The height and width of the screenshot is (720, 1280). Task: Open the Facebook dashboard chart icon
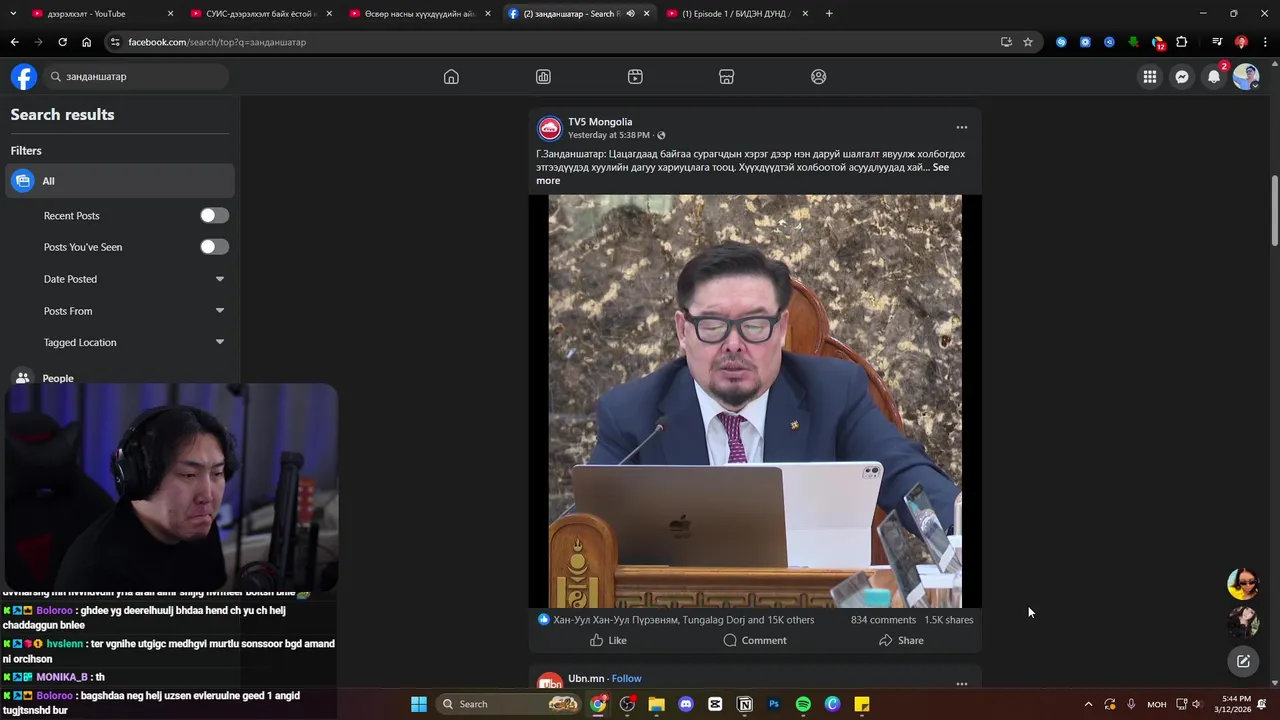pos(543,77)
